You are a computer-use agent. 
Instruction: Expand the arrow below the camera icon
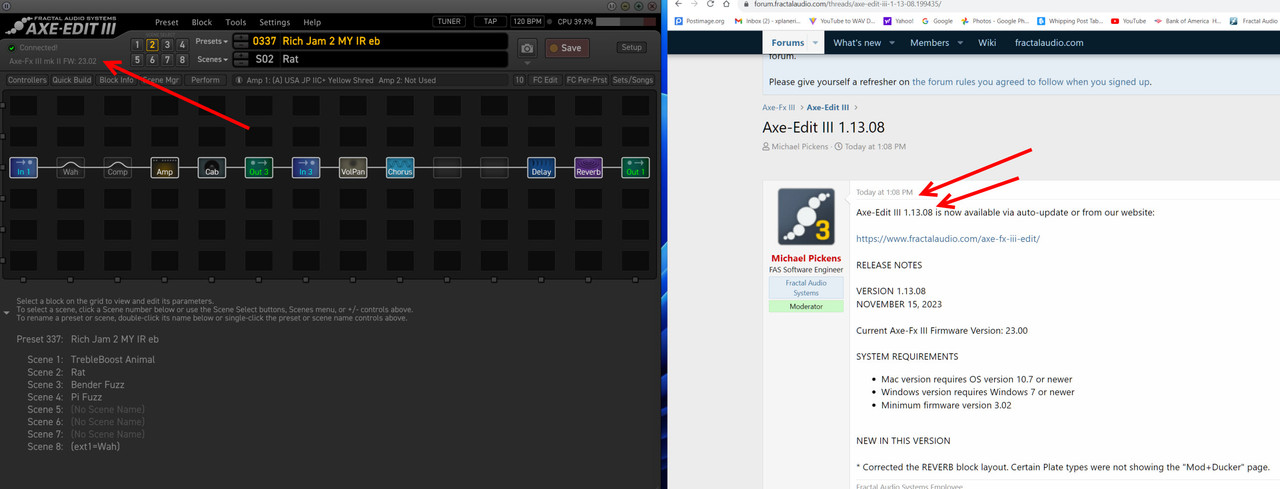[x=527, y=64]
